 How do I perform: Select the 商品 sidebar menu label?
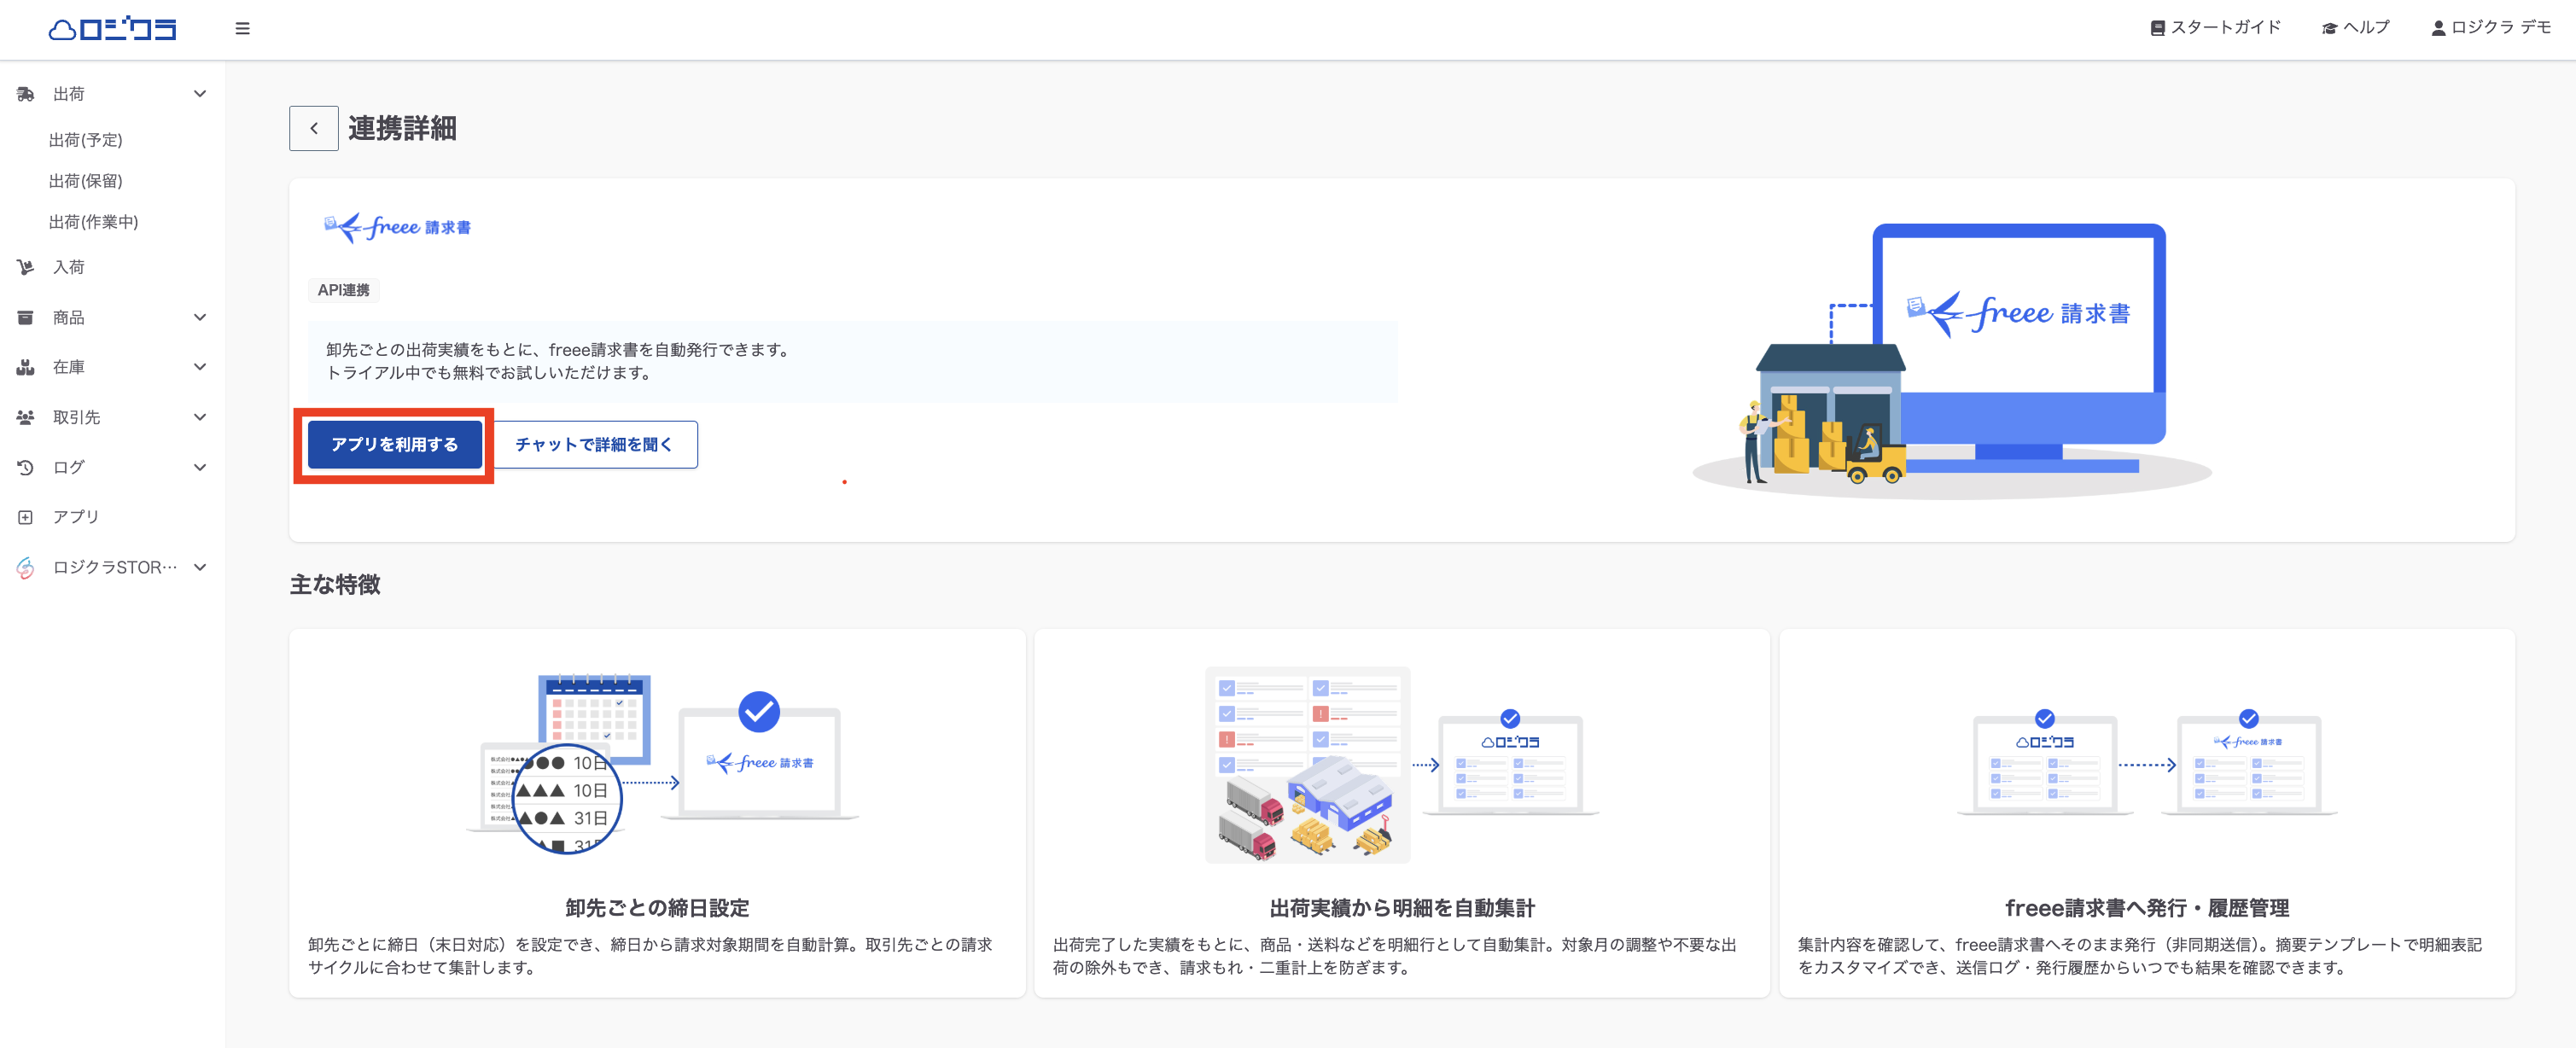pos(69,317)
